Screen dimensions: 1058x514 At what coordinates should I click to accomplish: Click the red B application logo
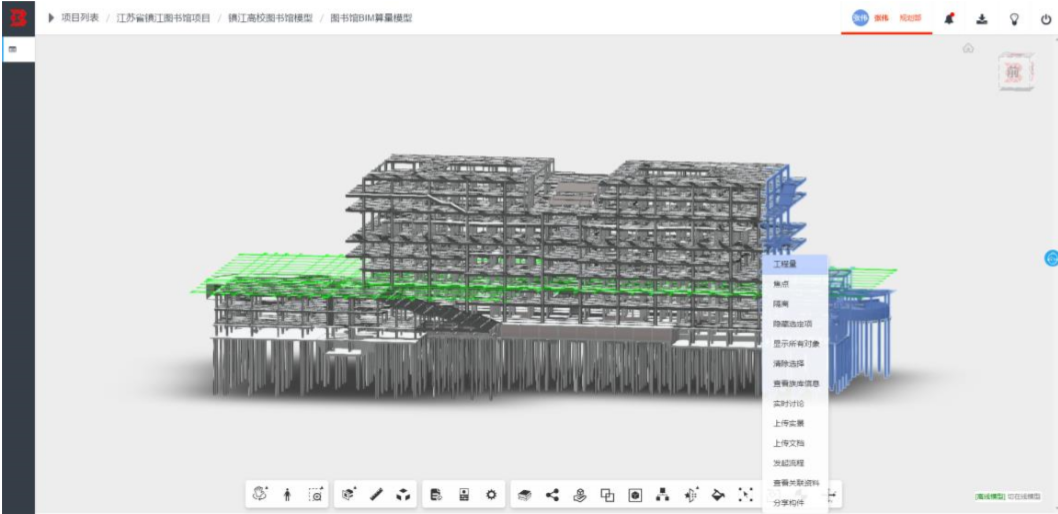18,18
